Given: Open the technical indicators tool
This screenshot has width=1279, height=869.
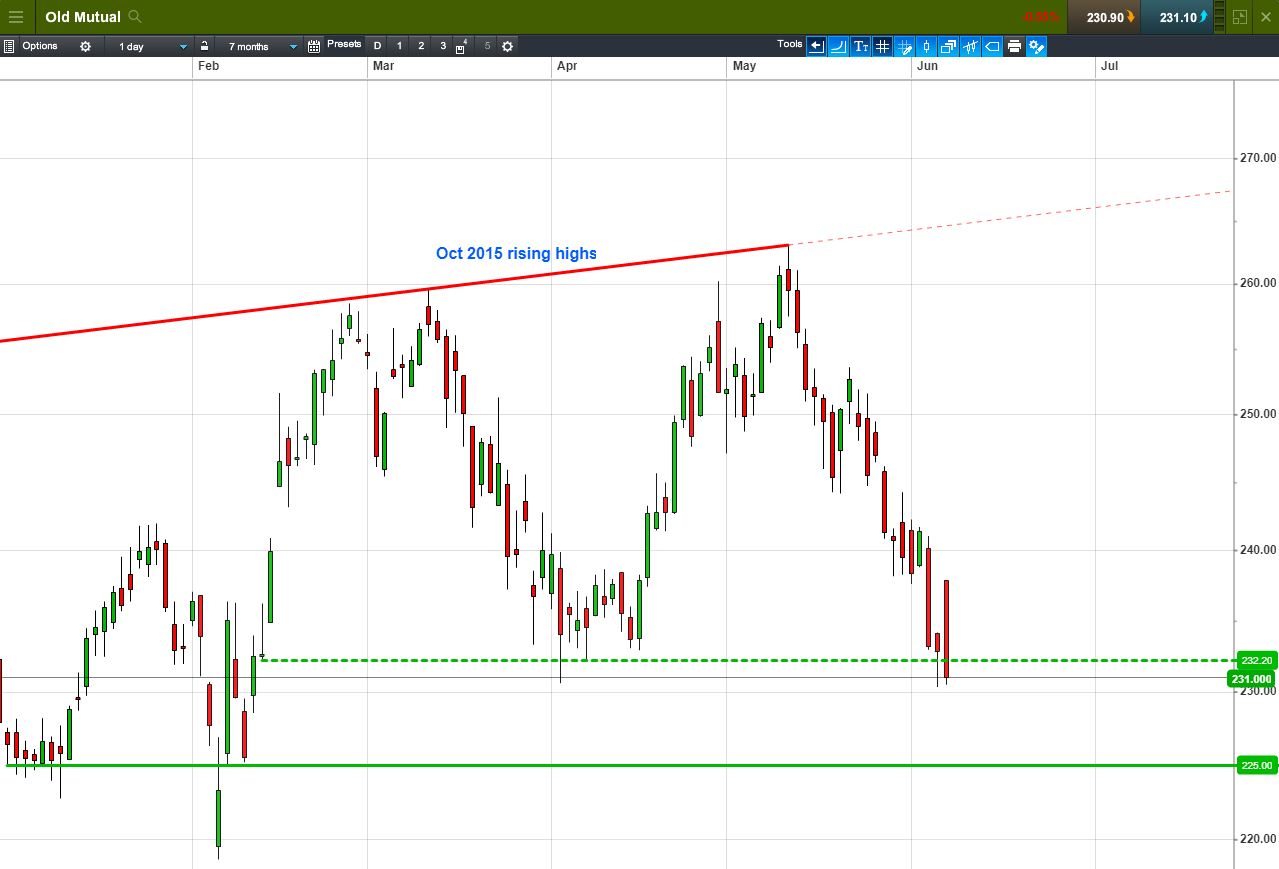Looking at the screenshot, I should pos(970,46).
